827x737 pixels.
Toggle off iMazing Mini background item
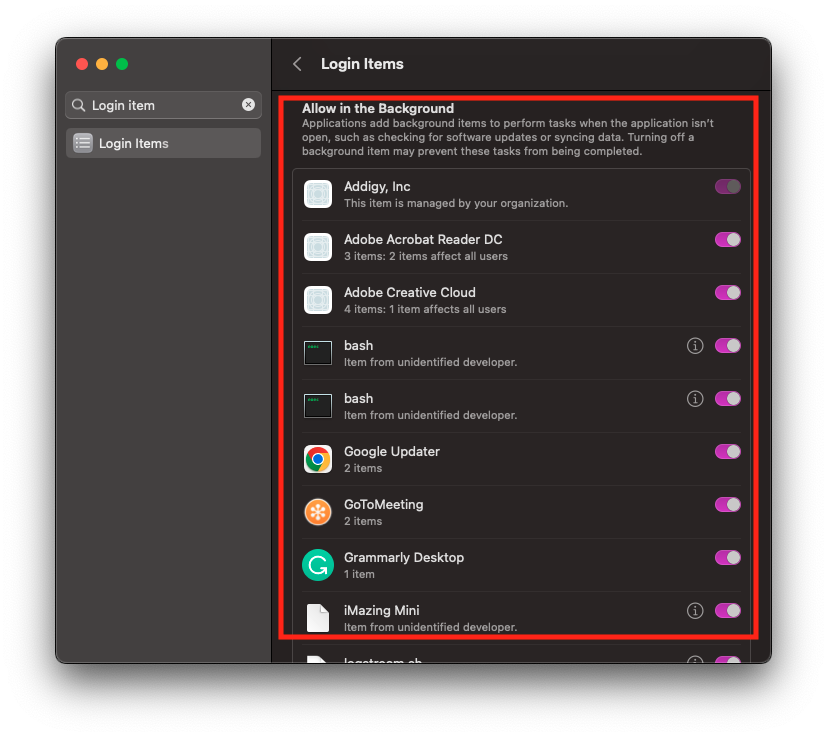tap(728, 611)
